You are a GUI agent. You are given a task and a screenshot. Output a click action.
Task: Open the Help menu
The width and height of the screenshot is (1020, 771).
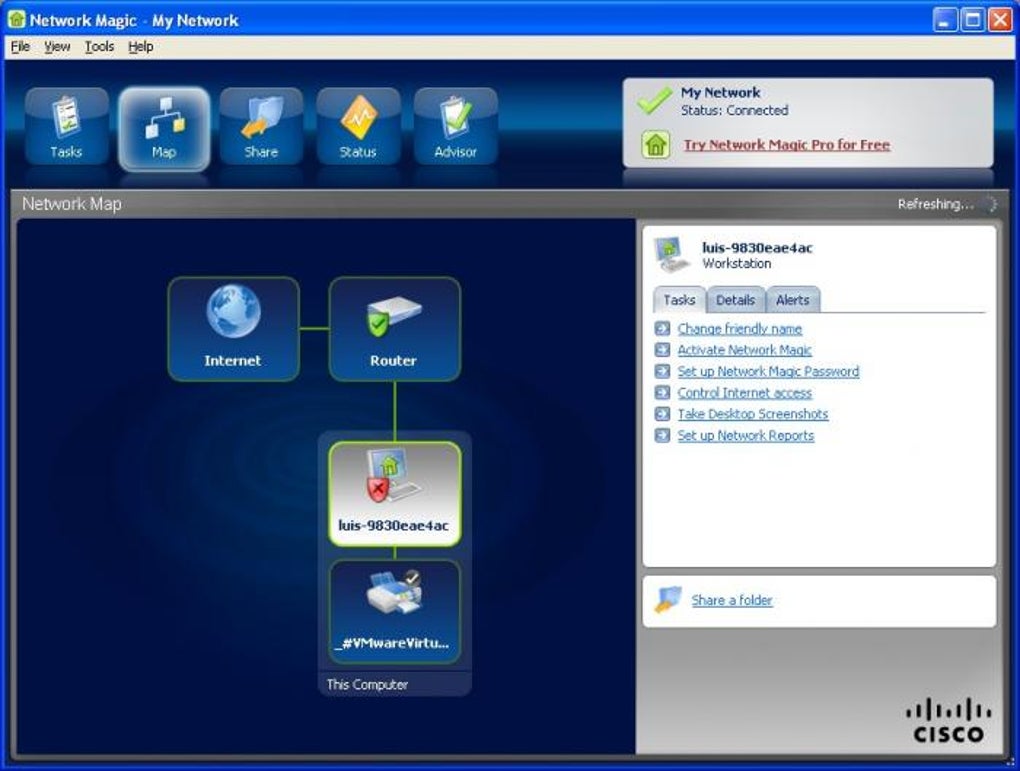tap(141, 47)
